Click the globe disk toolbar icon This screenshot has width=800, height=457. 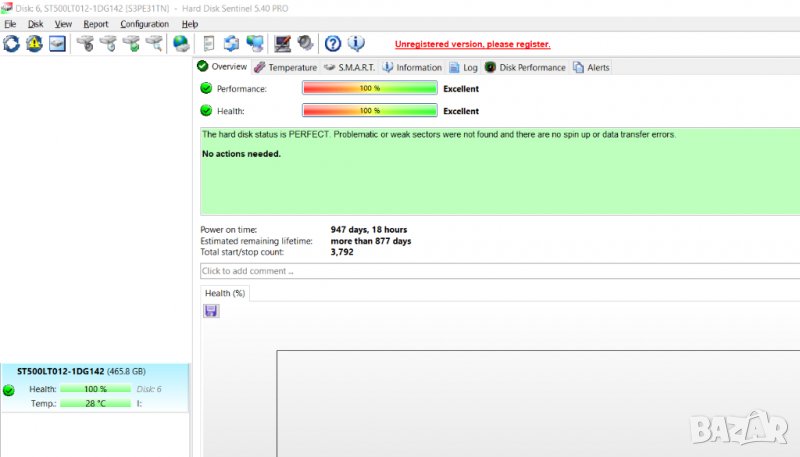click(x=181, y=43)
